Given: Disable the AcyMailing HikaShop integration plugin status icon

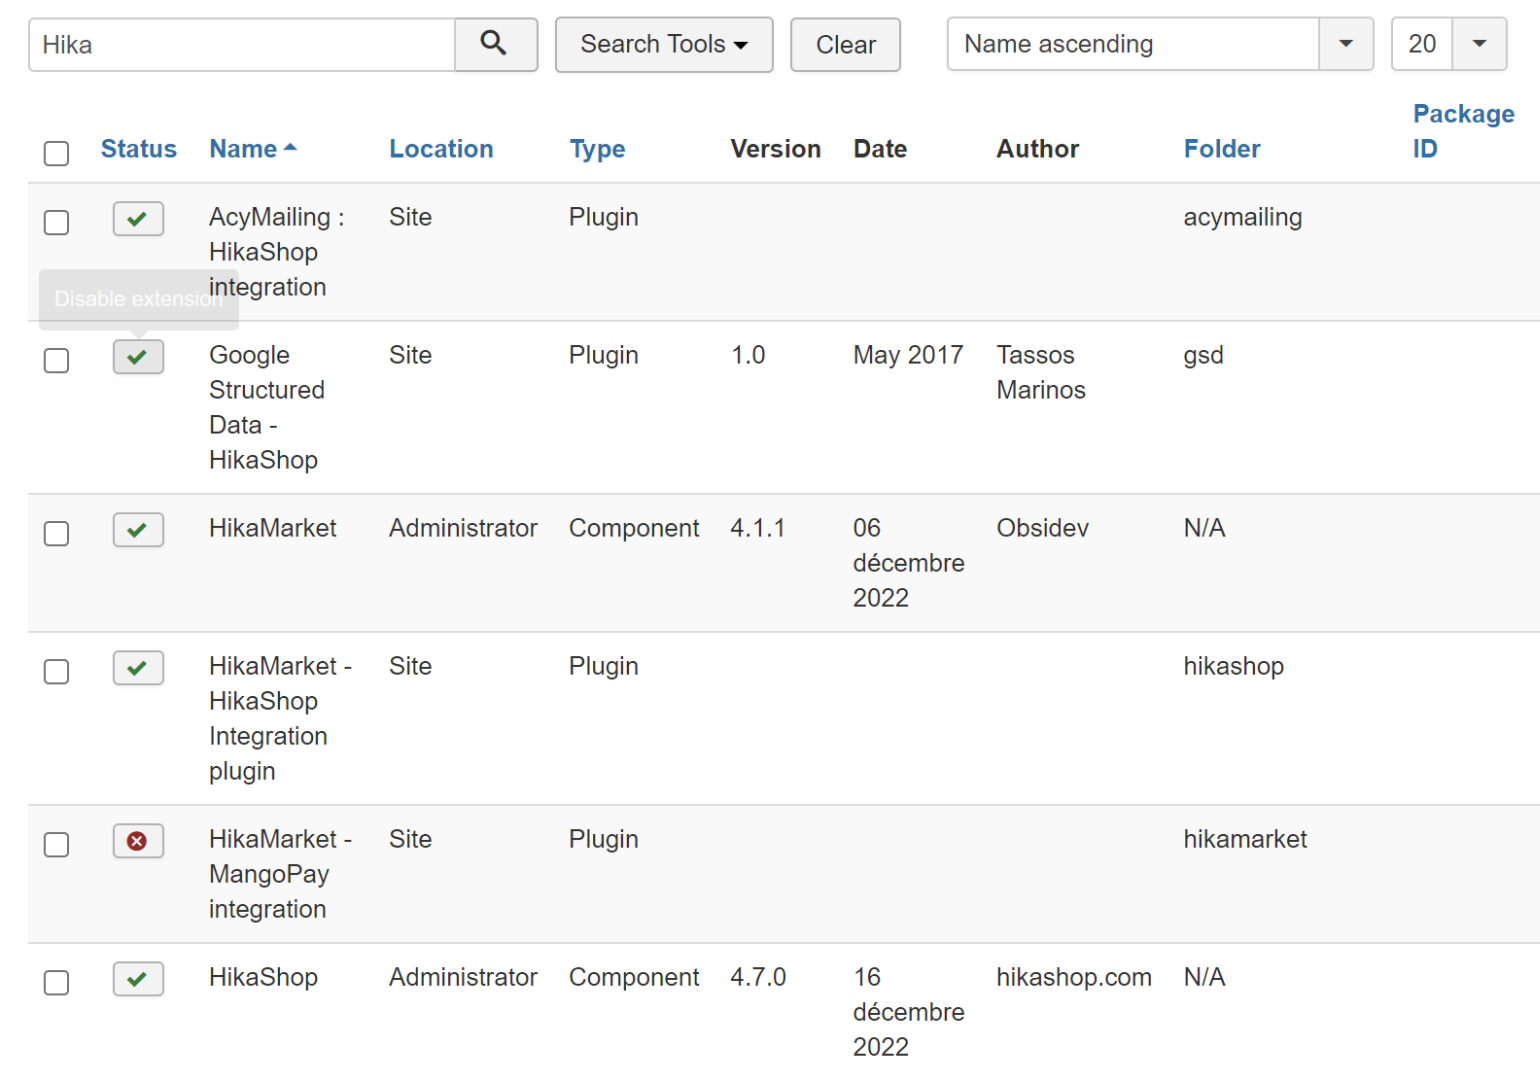Looking at the screenshot, I should (x=138, y=218).
